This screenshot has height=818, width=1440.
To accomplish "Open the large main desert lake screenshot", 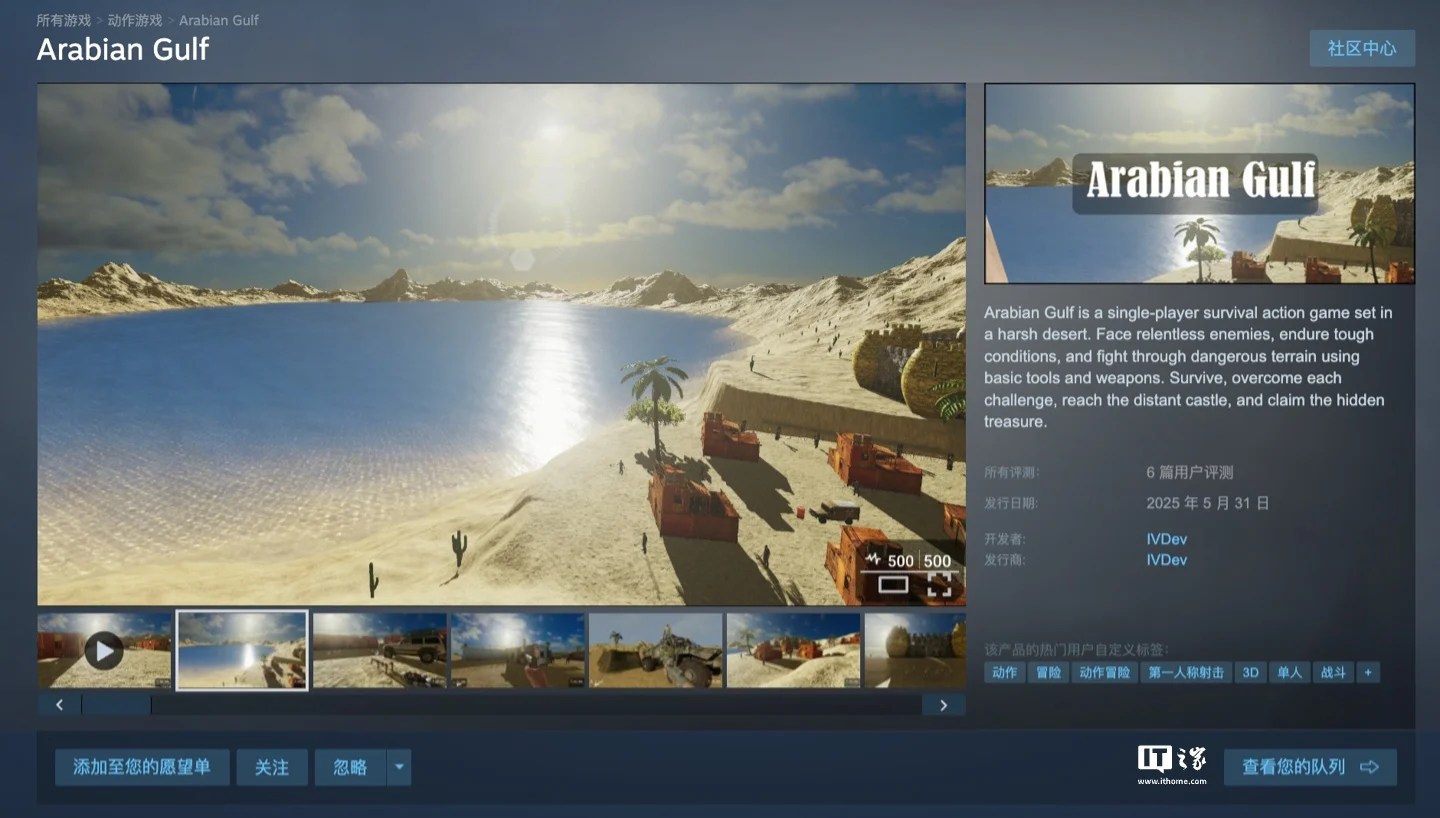I will (501, 344).
